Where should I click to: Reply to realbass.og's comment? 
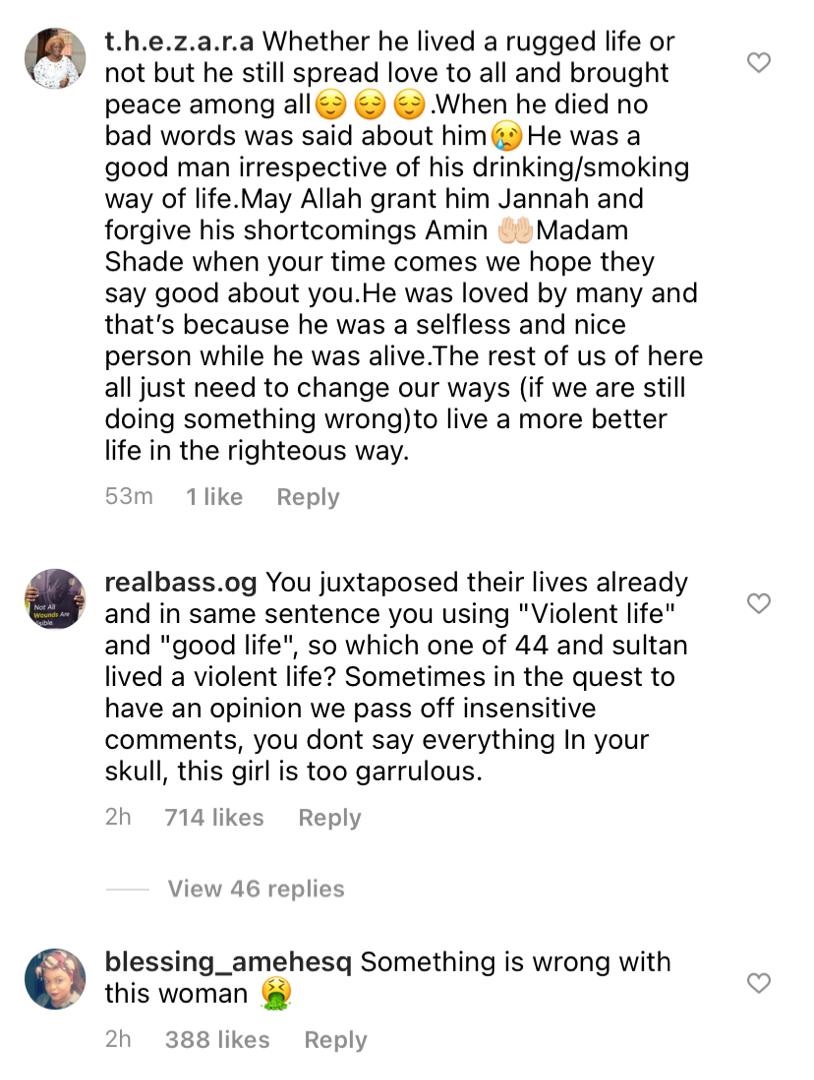tap(329, 817)
